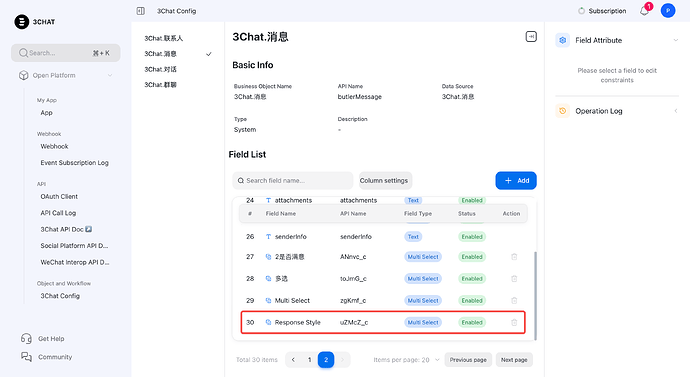This screenshot has width=690, height=377.
Task: Click the multi-select icon beside Response Style
Action: point(268,322)
